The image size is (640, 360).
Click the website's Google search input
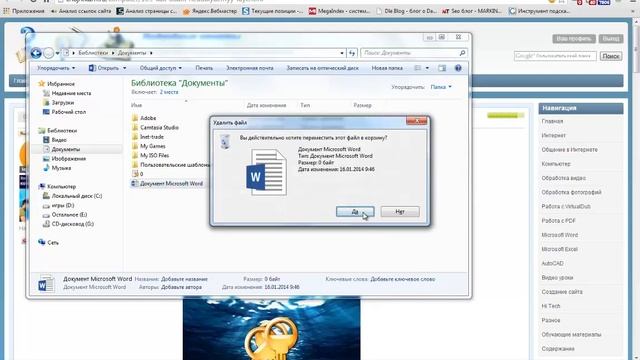(555, 56)
